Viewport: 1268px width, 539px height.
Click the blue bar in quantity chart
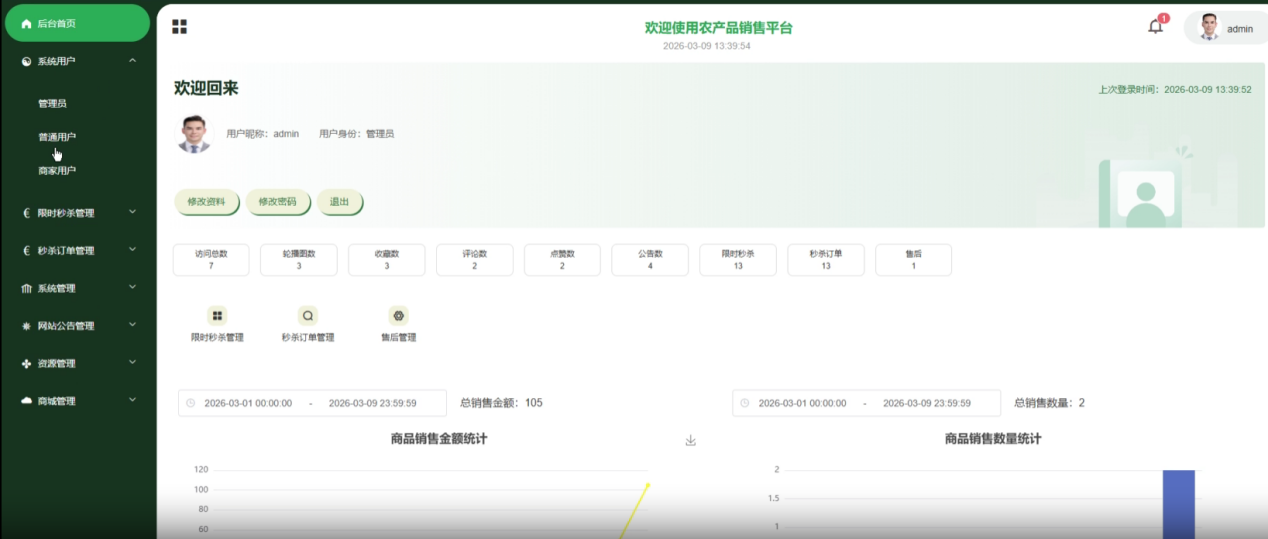tap(1178, 504)
